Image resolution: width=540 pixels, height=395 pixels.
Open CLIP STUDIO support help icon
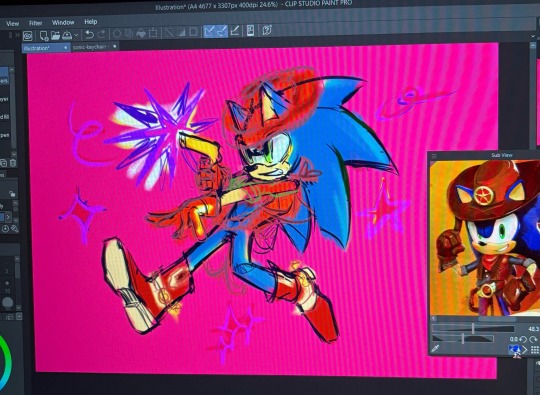267,30
